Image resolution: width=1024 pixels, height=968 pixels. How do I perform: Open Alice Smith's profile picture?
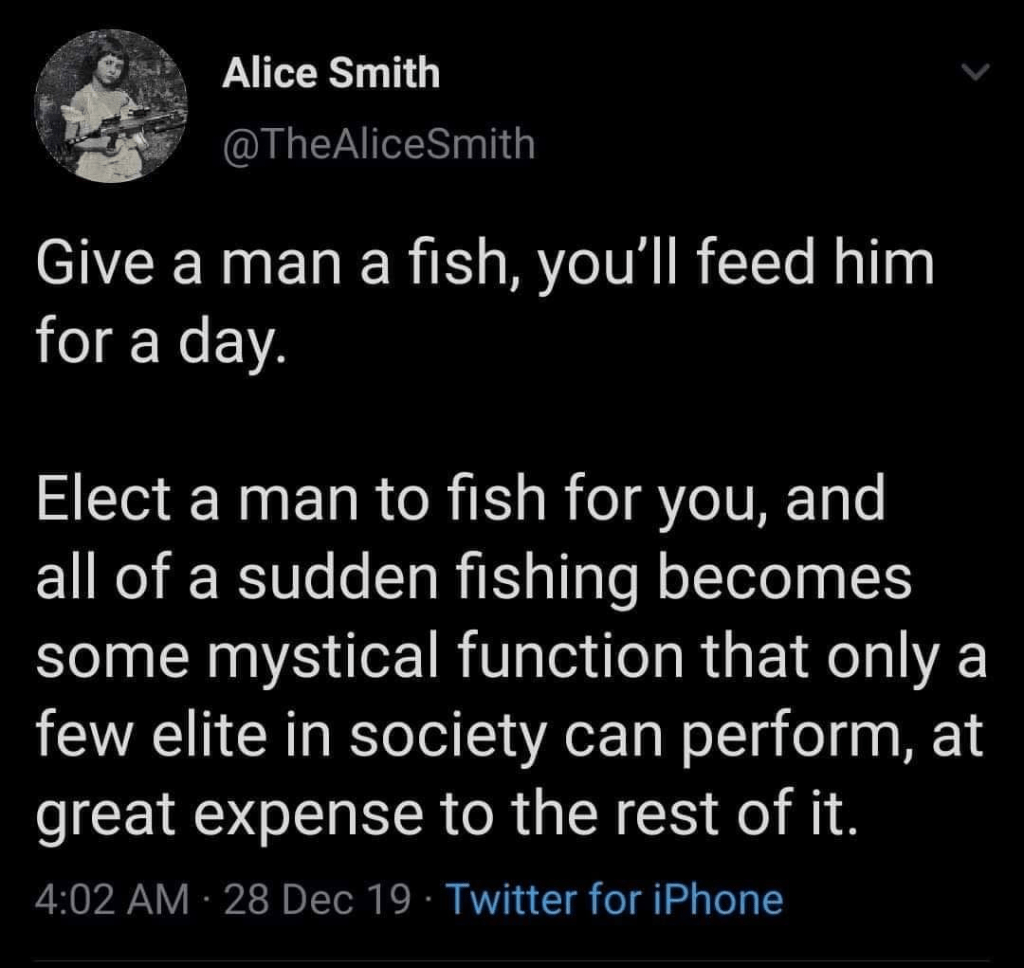pos(112,106)
